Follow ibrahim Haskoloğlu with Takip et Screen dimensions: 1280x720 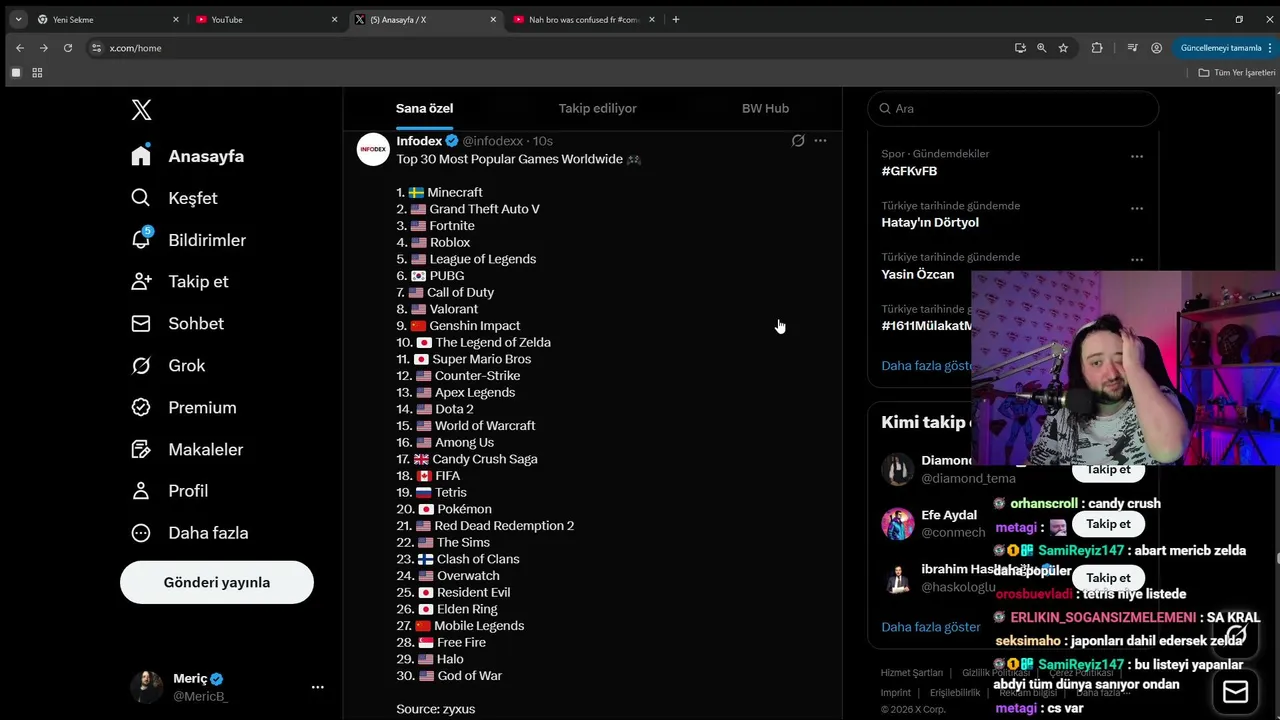pyautogui.click(x=1108, y=578)
